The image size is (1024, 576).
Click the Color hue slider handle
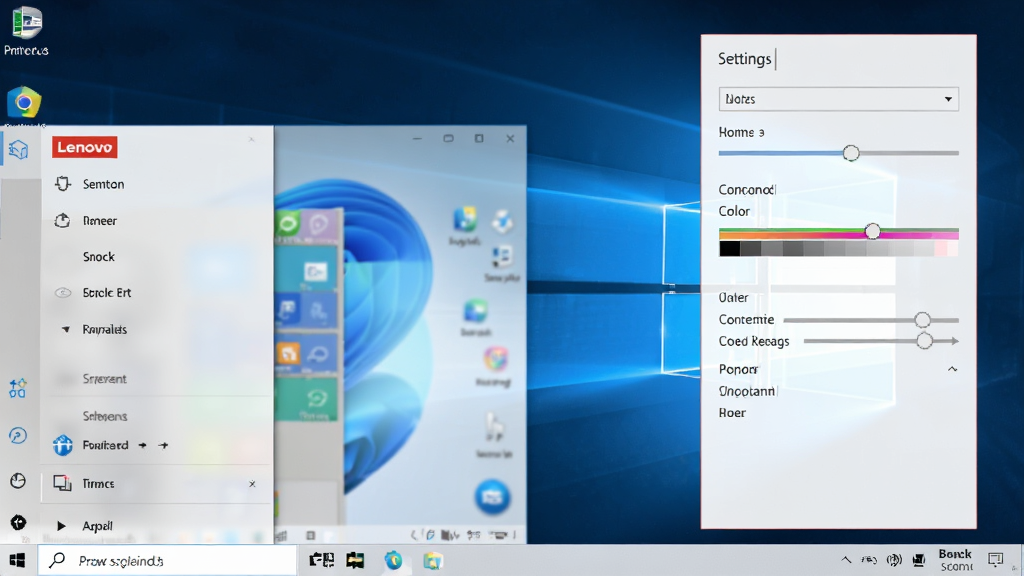pos(872,231)
